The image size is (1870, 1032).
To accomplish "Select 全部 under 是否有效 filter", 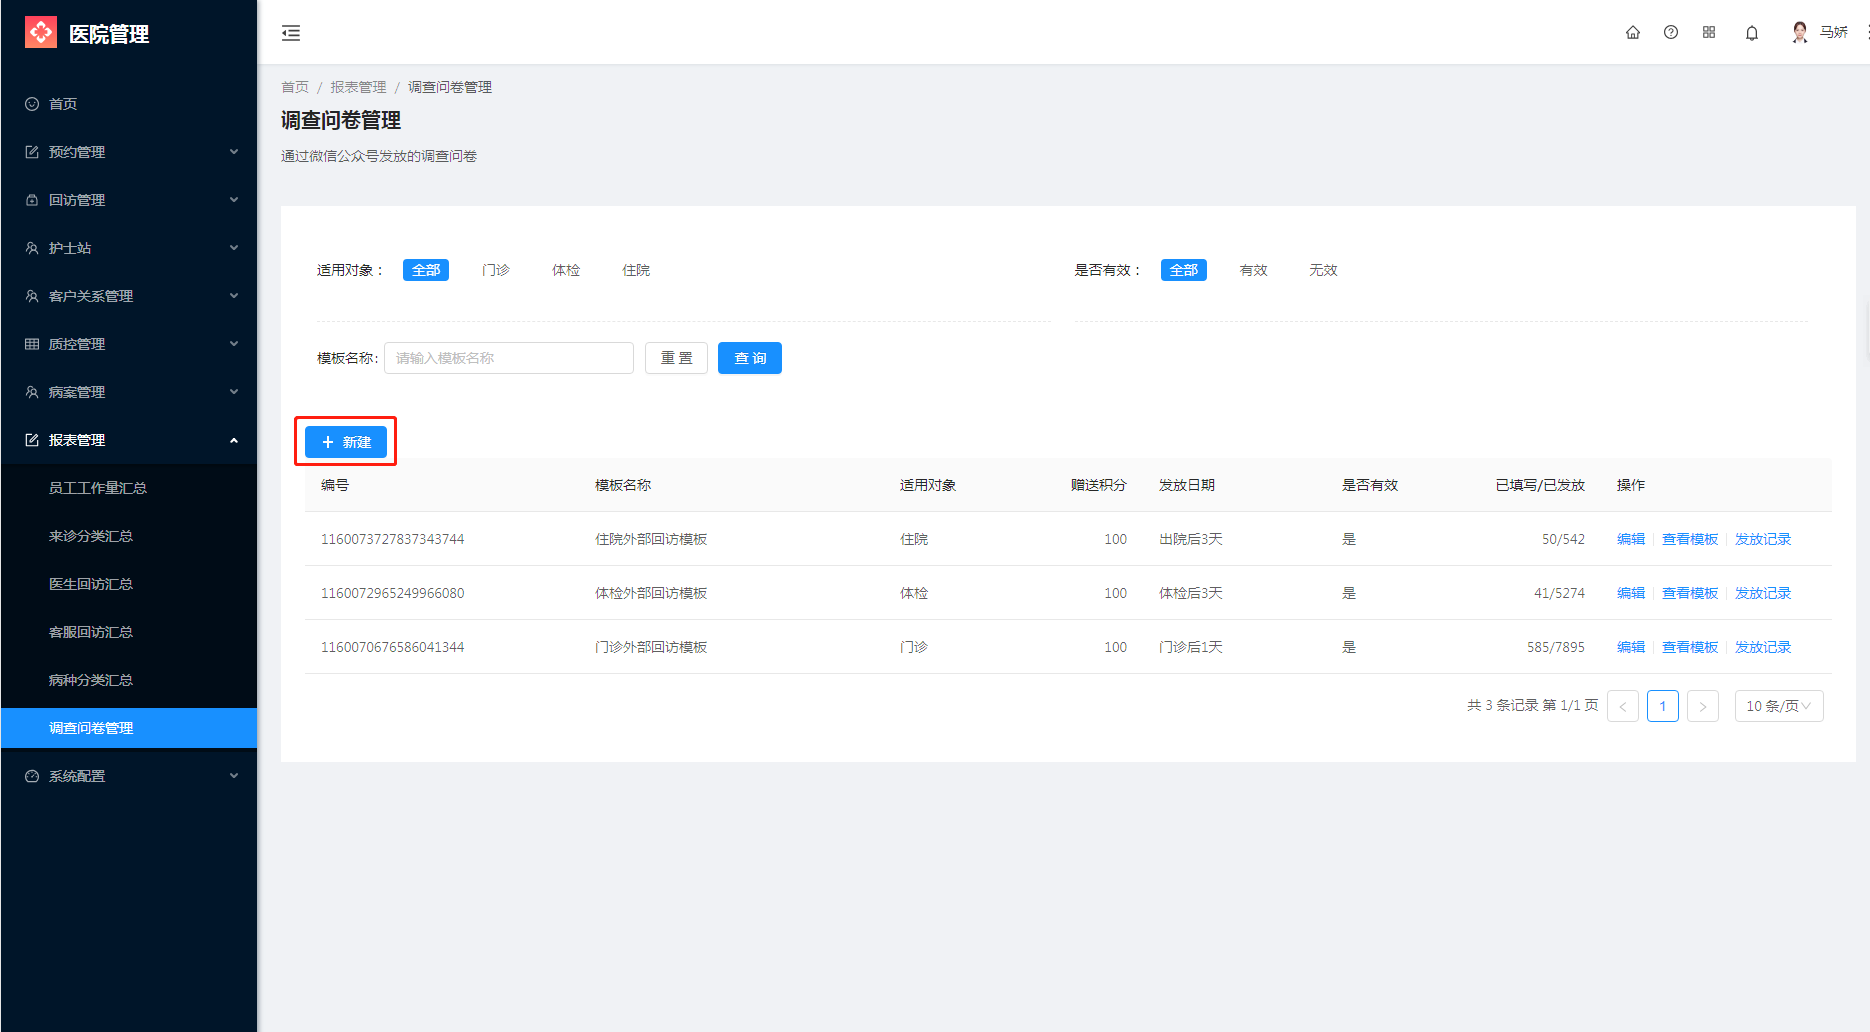I will tap(1184, 270).
